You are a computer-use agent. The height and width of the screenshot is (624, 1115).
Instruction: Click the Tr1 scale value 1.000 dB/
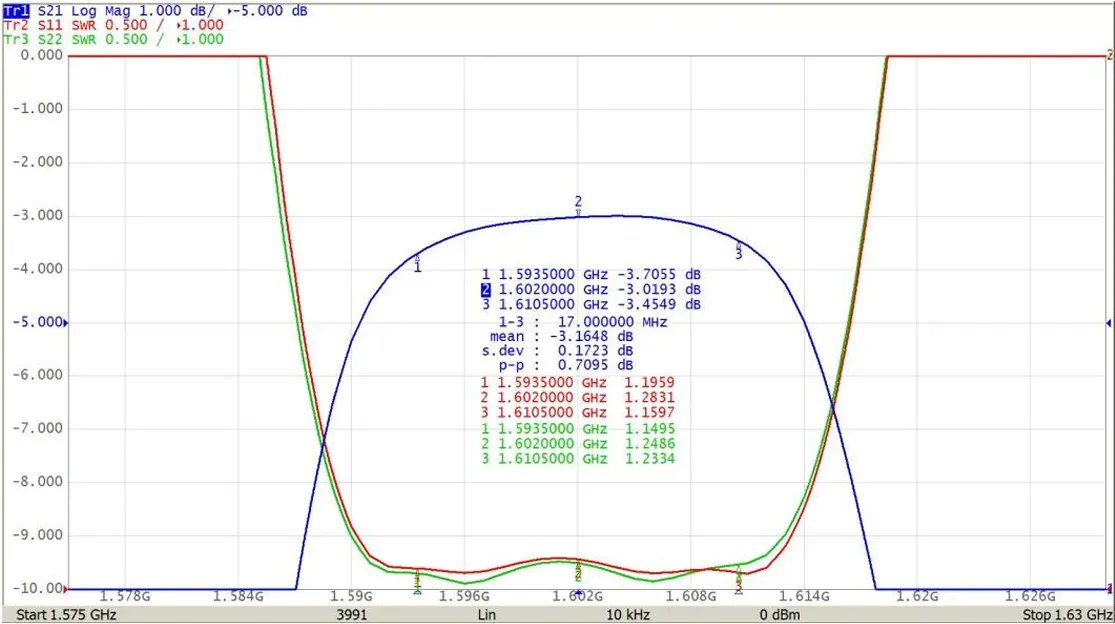176,11
